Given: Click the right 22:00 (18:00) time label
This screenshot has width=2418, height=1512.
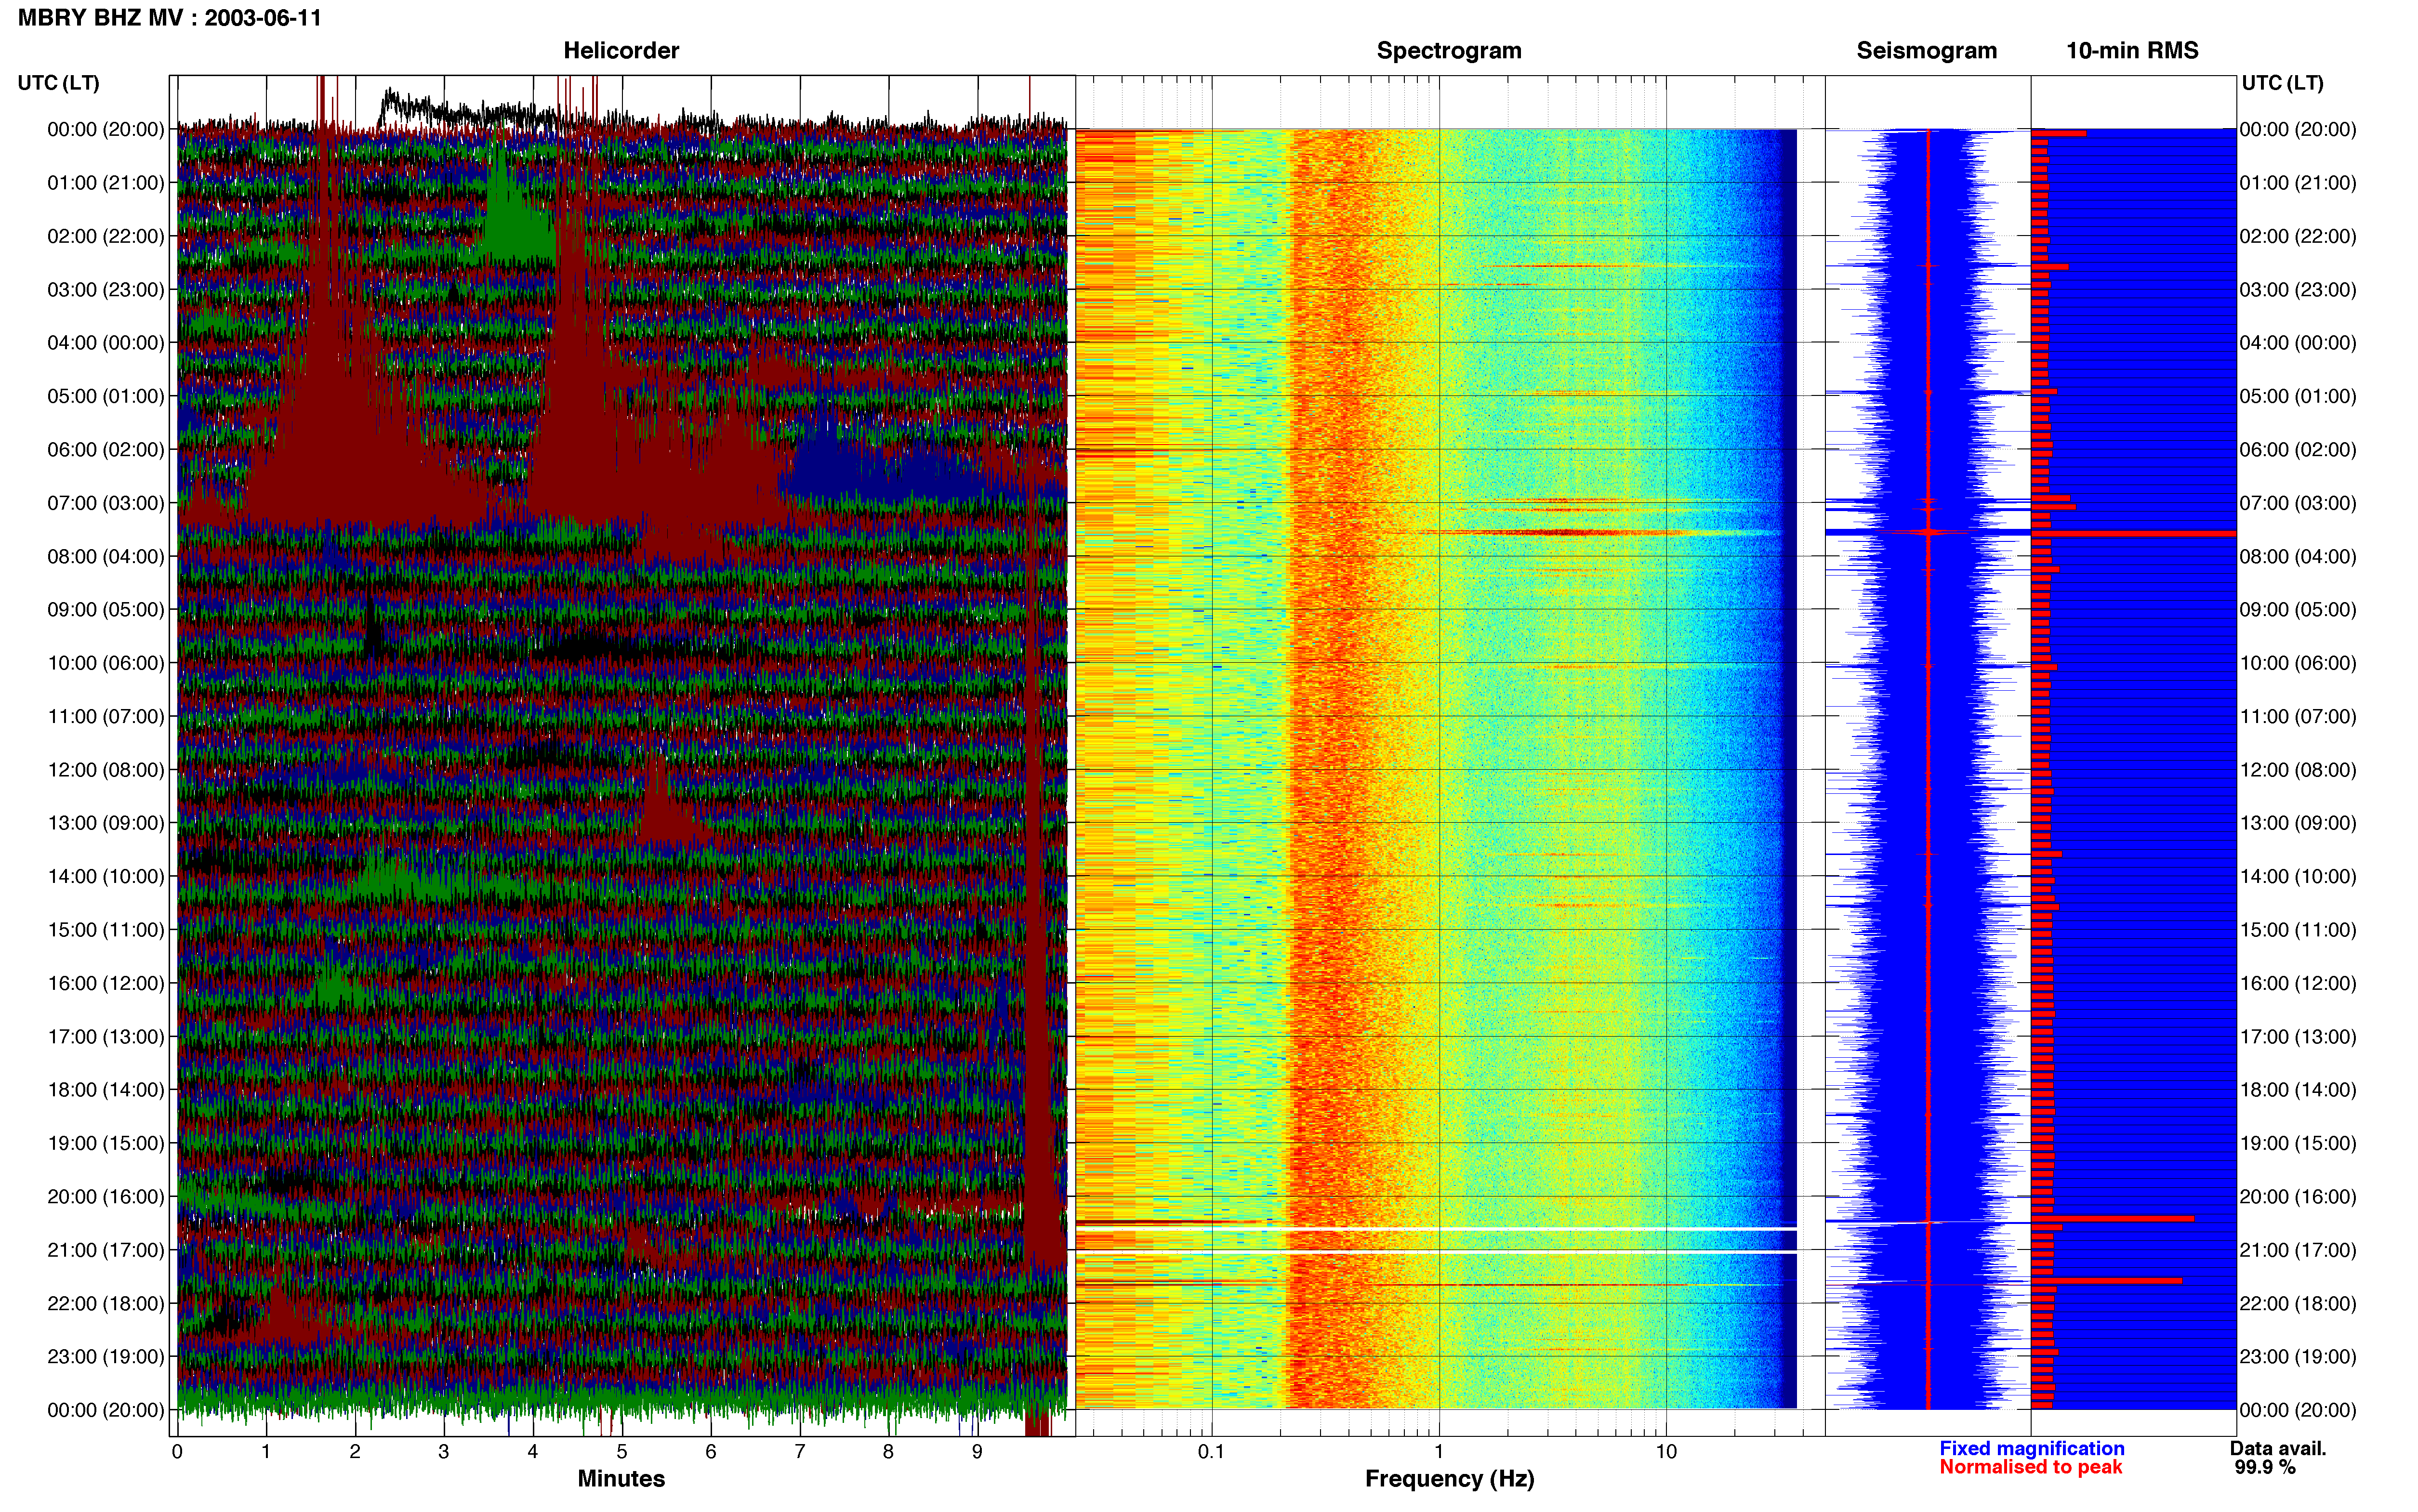Looking at the screenshot, I should (x=2298, y=1303).
